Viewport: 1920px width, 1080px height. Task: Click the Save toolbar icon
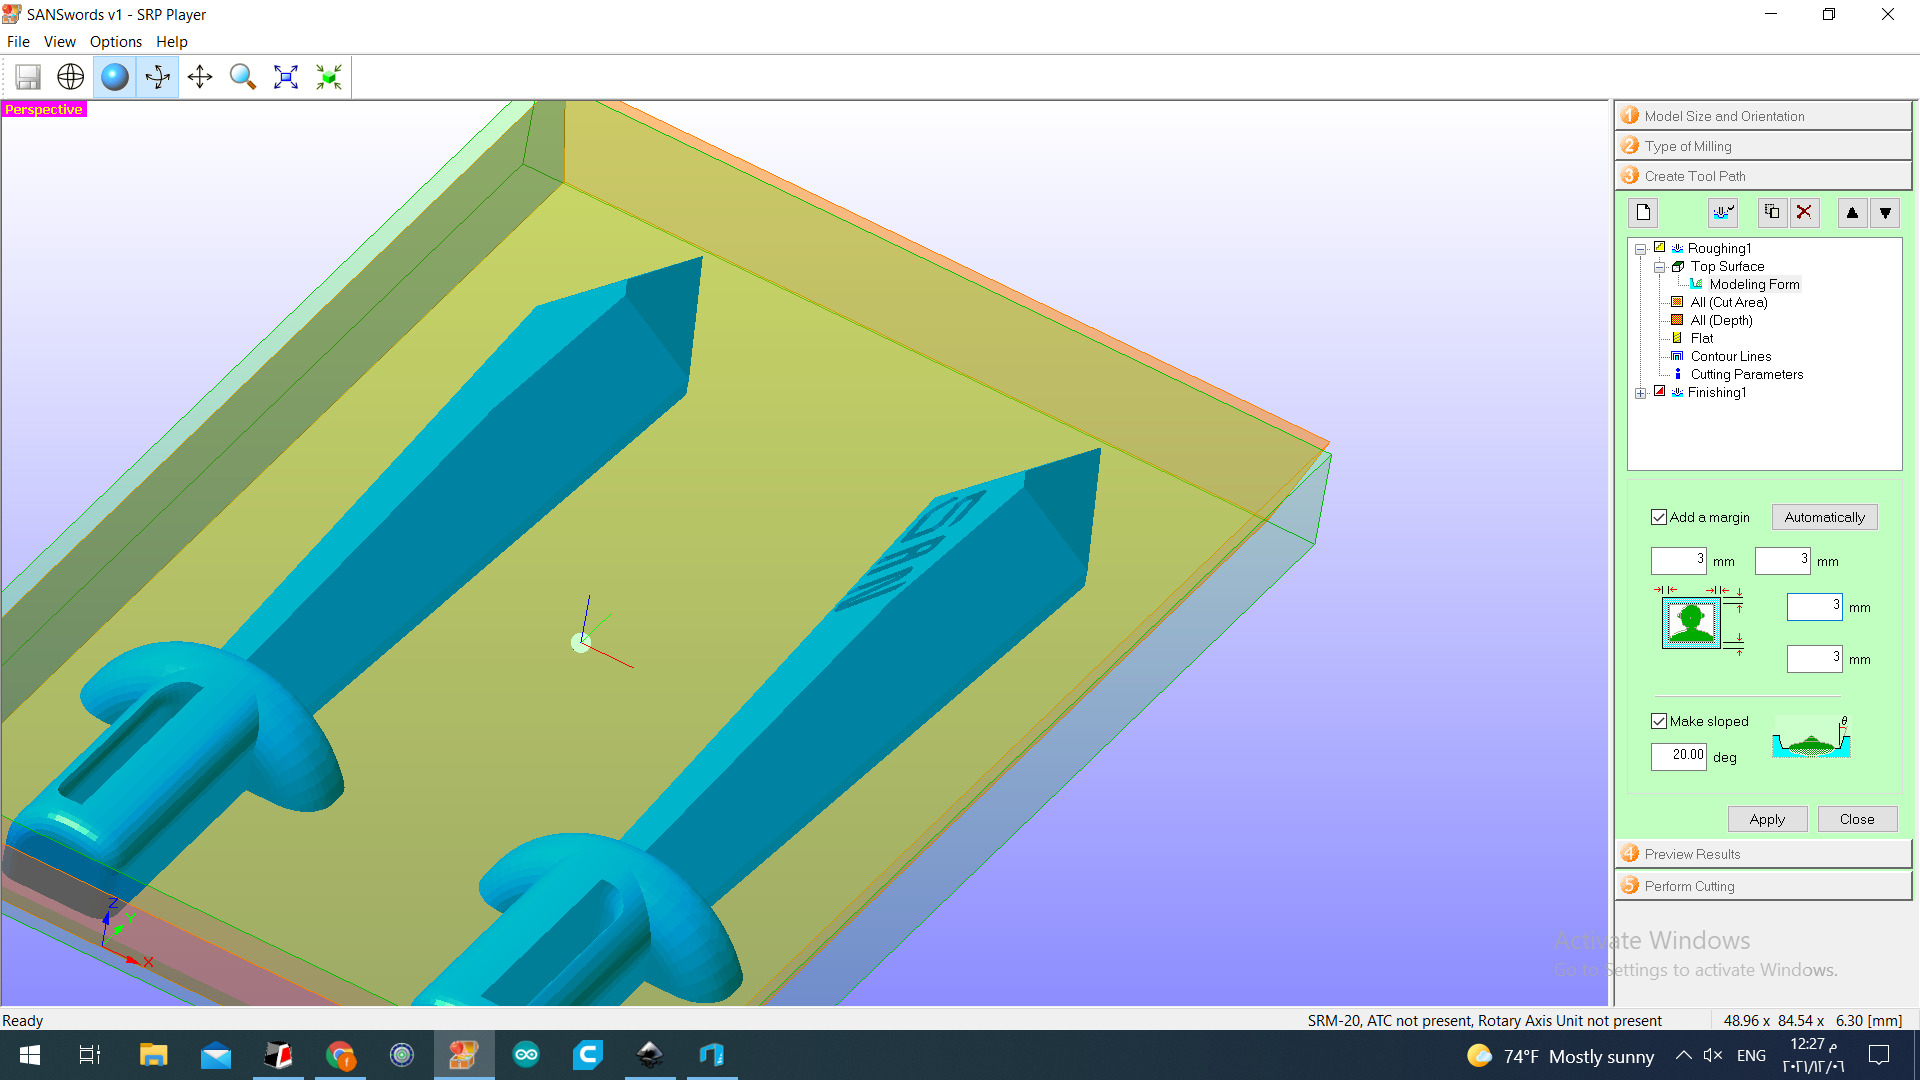28,77
